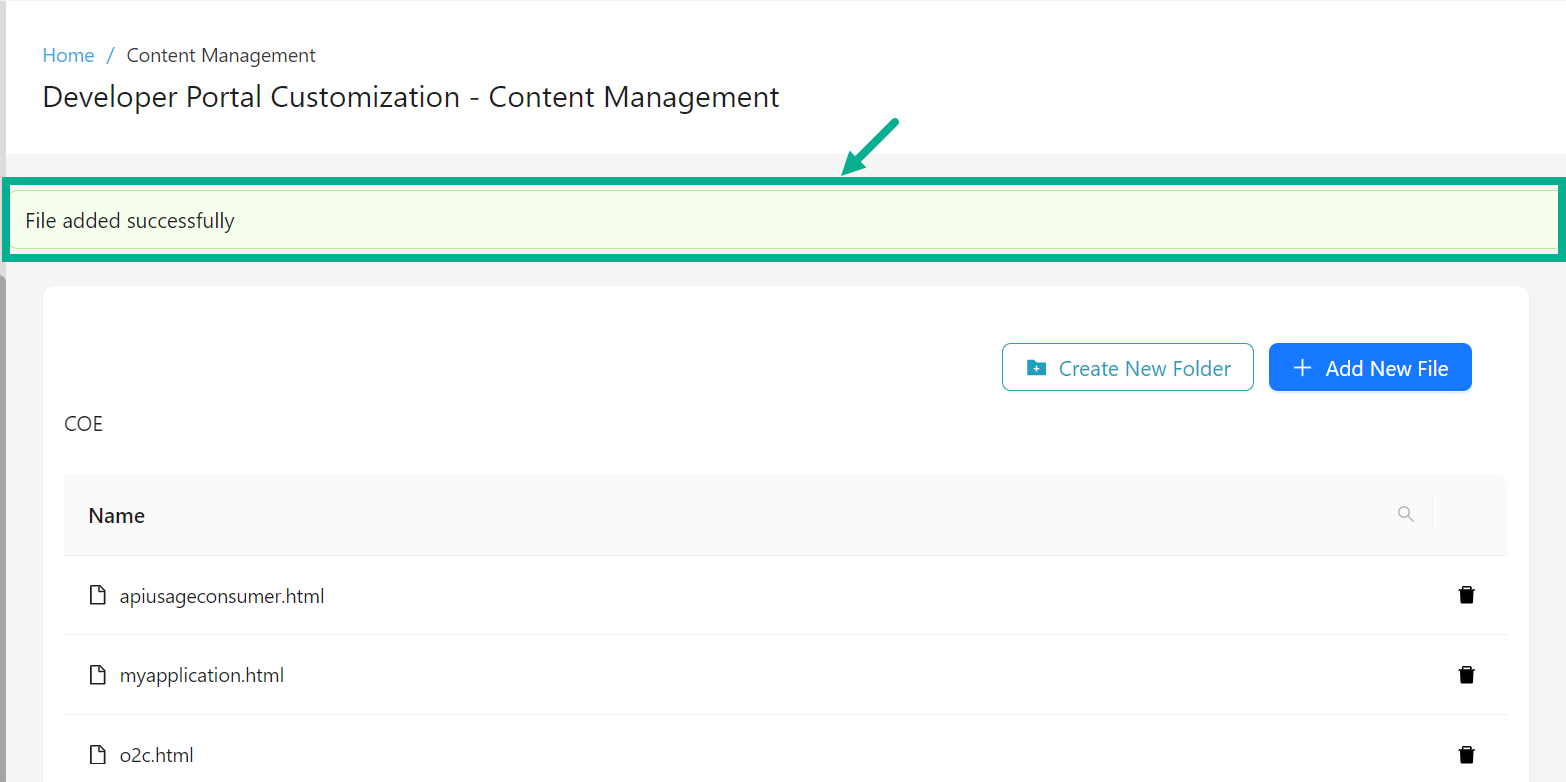Click the Add New File button
Image resolution: width=1566 pixels, height=782 pixels.
click(x=1370, y=367)
